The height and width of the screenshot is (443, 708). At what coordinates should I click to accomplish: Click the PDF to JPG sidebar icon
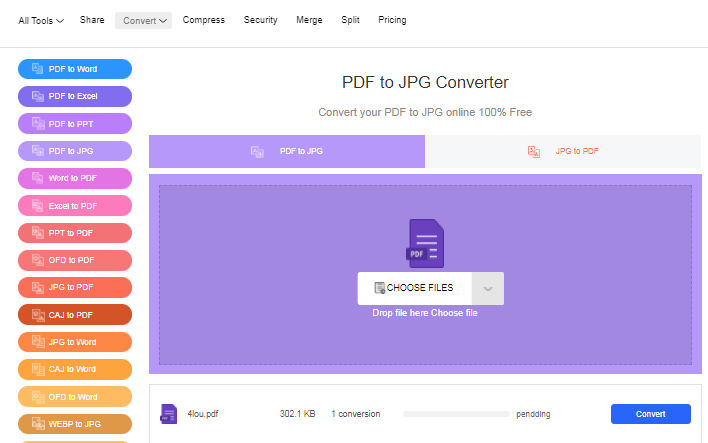[37, 151]
